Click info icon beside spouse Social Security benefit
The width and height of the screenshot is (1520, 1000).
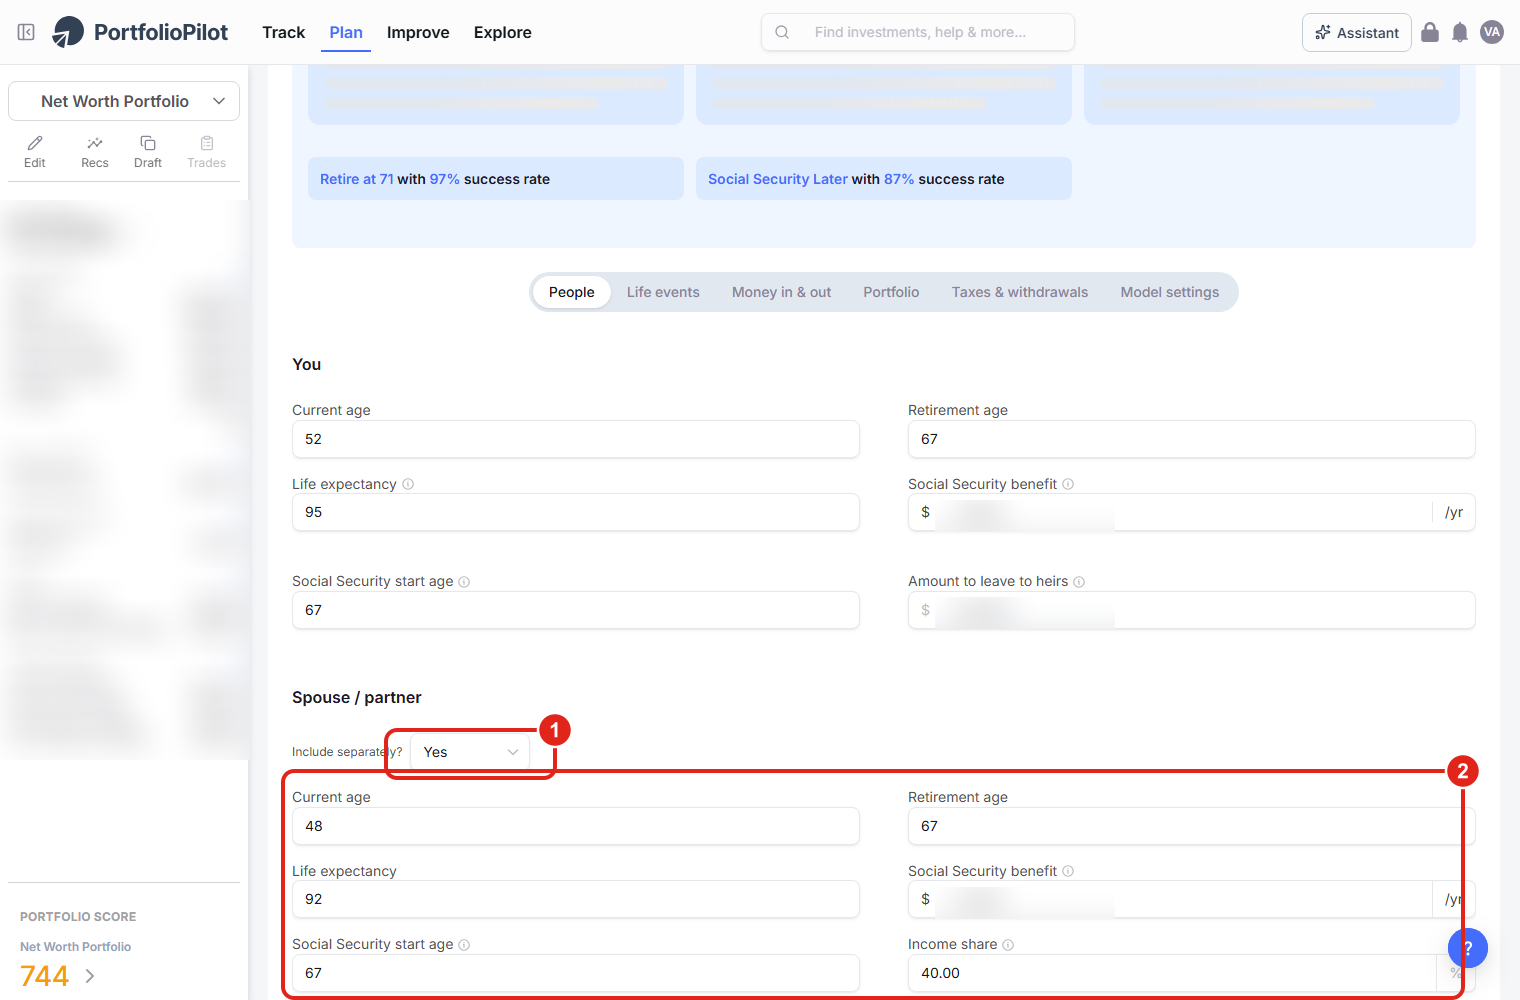point(1068,871)
